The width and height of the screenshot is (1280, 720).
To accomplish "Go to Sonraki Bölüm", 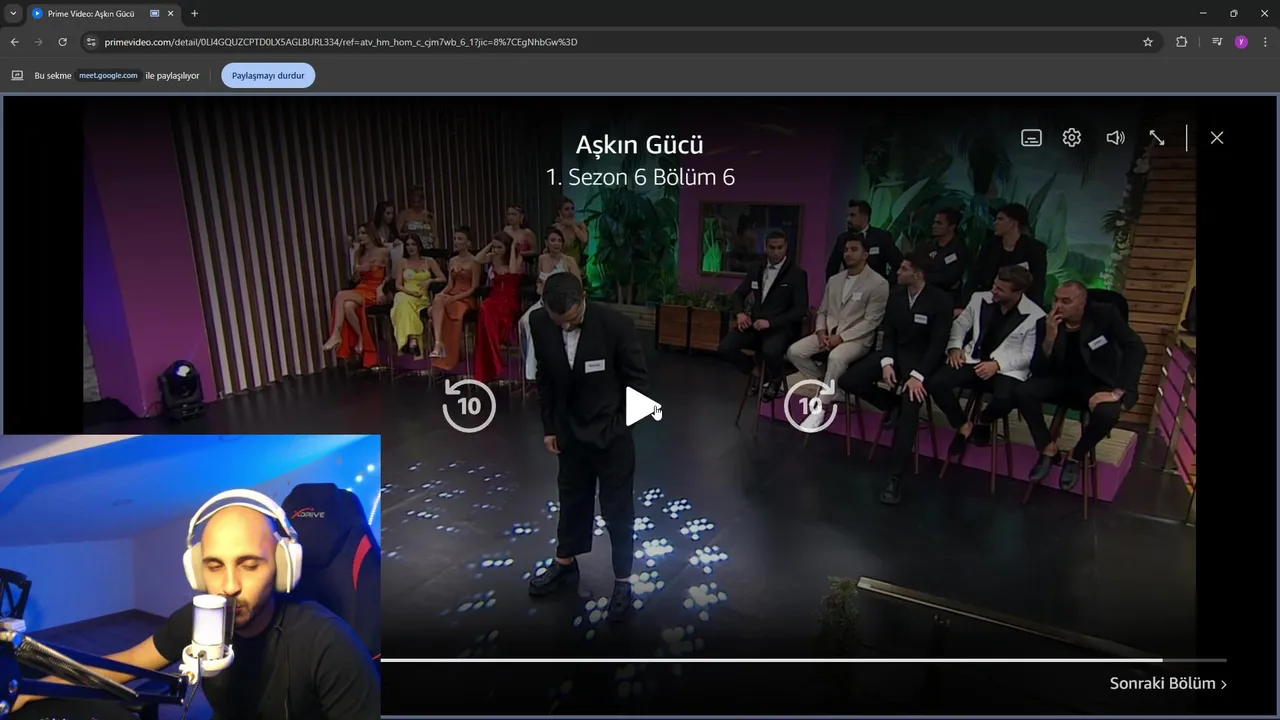I will point(1168,684).
